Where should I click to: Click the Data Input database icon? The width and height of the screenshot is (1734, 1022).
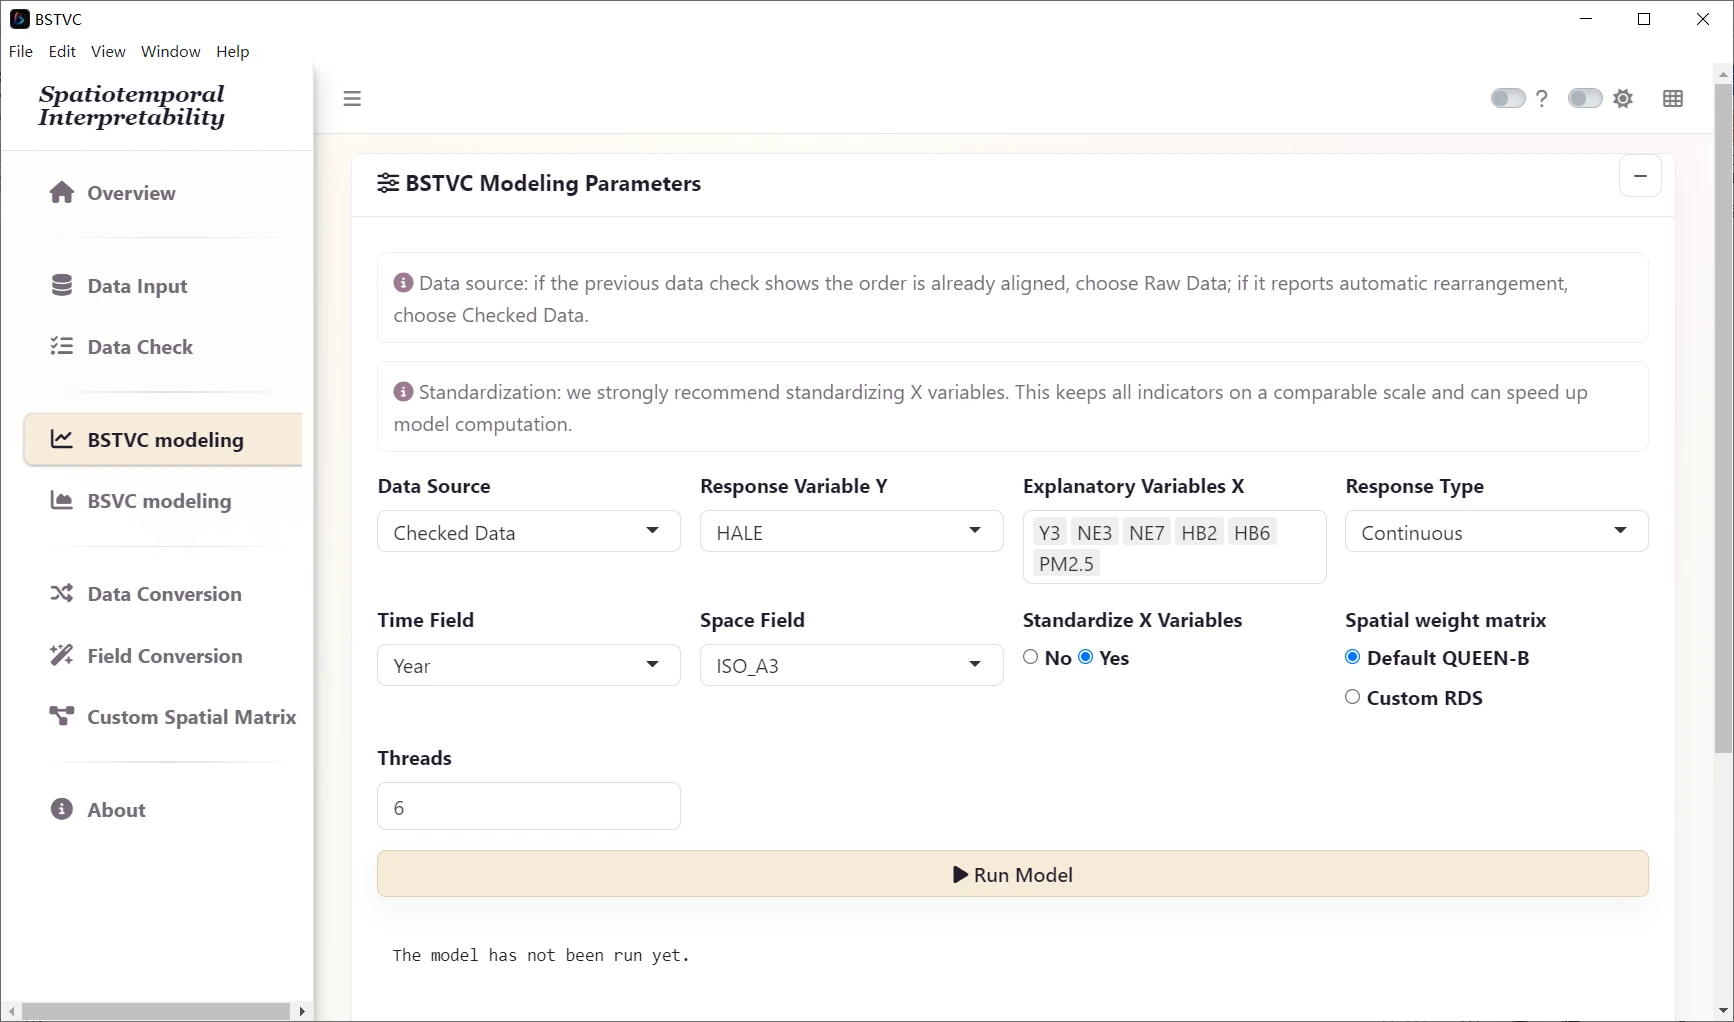click(x=62, y=285)
